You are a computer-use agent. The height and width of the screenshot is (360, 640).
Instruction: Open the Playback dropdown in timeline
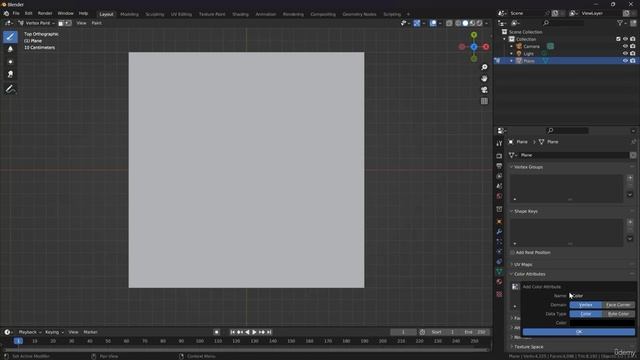[30, 332]
